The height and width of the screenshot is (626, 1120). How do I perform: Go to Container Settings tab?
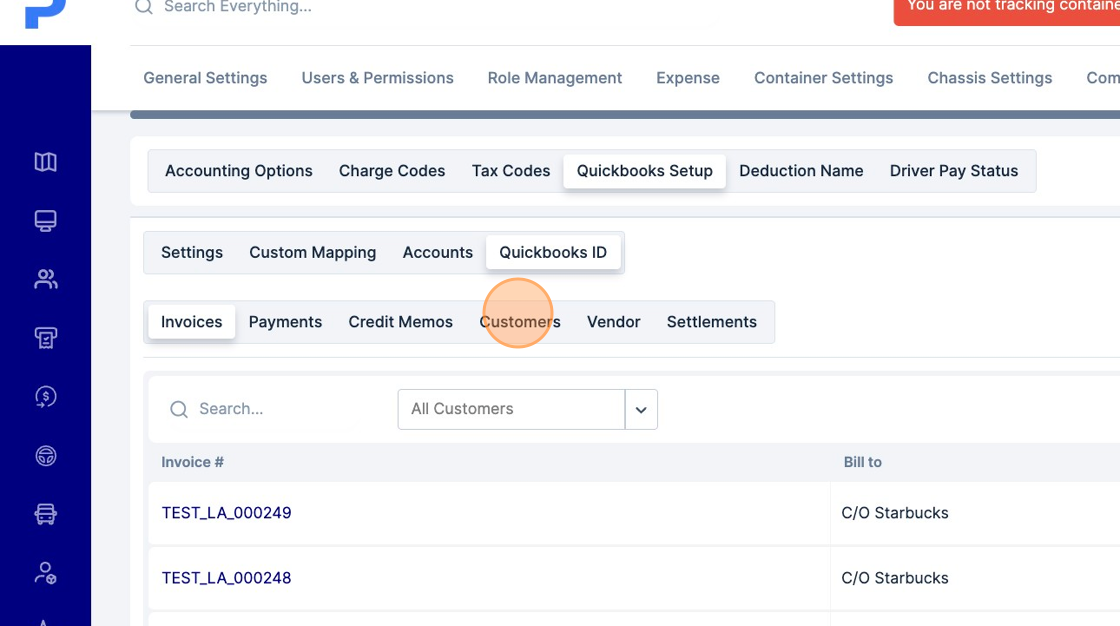[824, 78]
